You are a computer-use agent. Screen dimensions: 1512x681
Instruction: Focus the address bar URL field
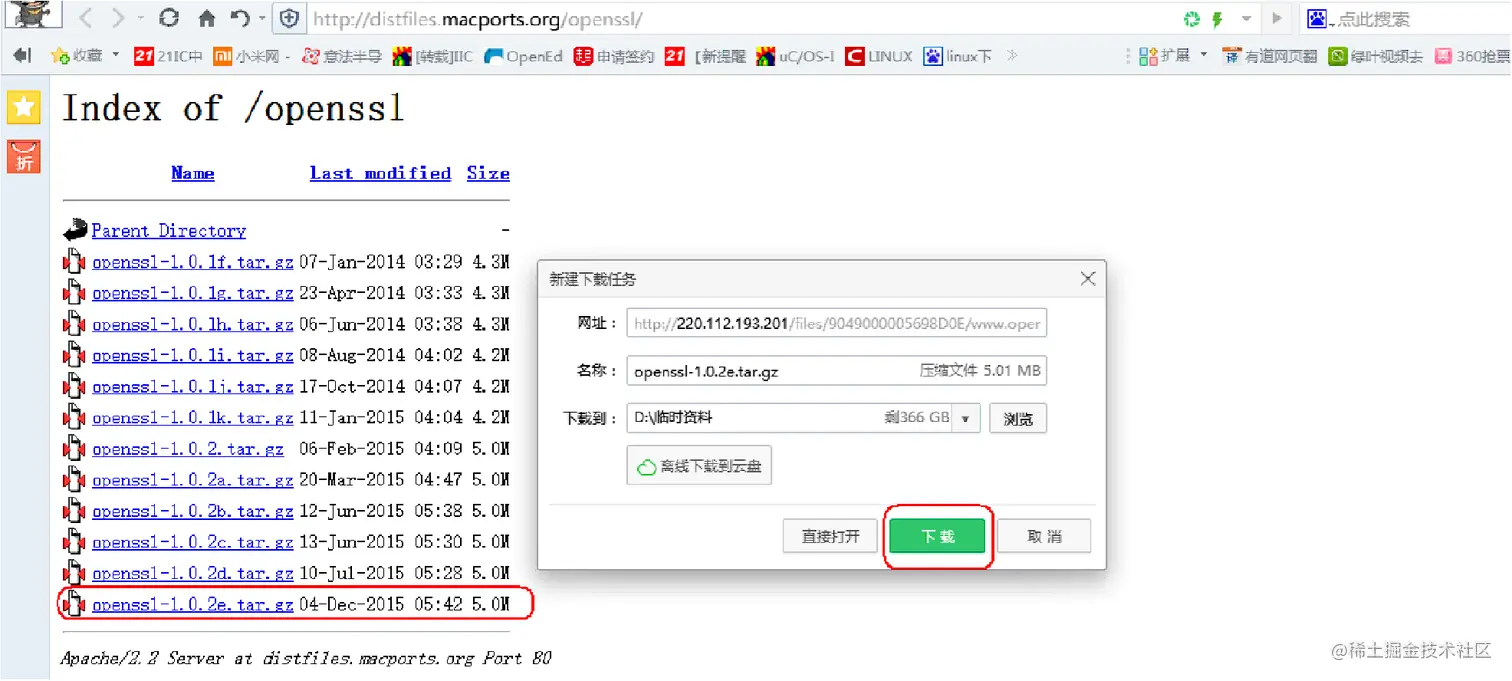click(740, 18)
